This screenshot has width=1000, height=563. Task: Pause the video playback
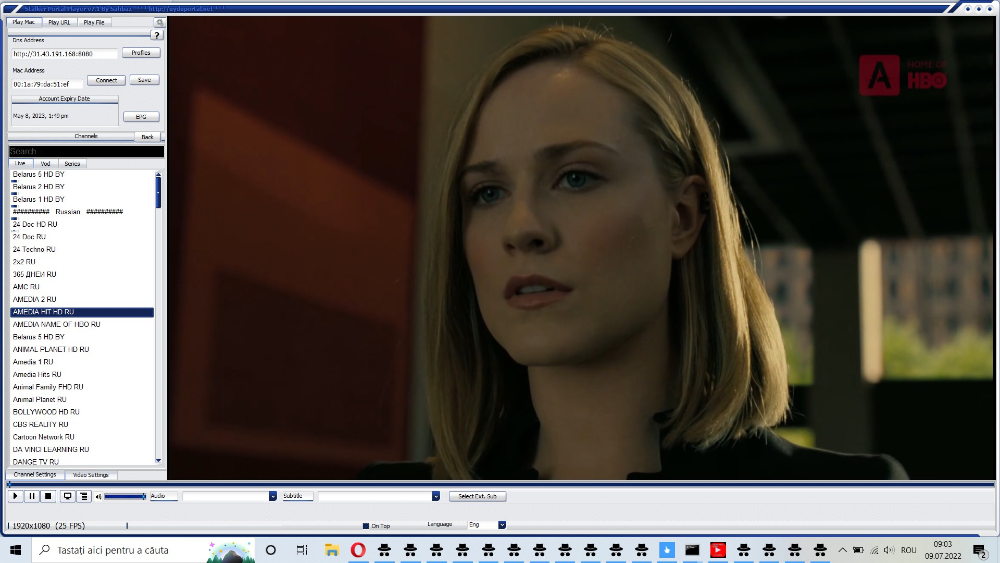32,496
